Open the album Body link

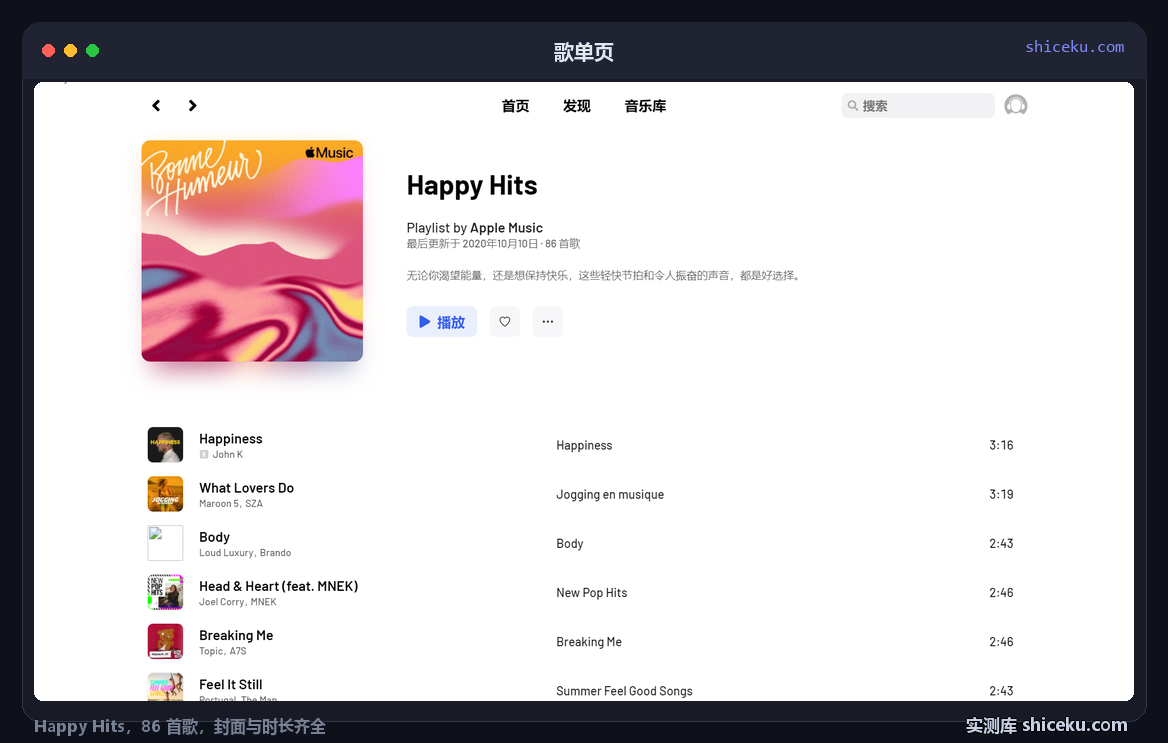click(570, 544)
